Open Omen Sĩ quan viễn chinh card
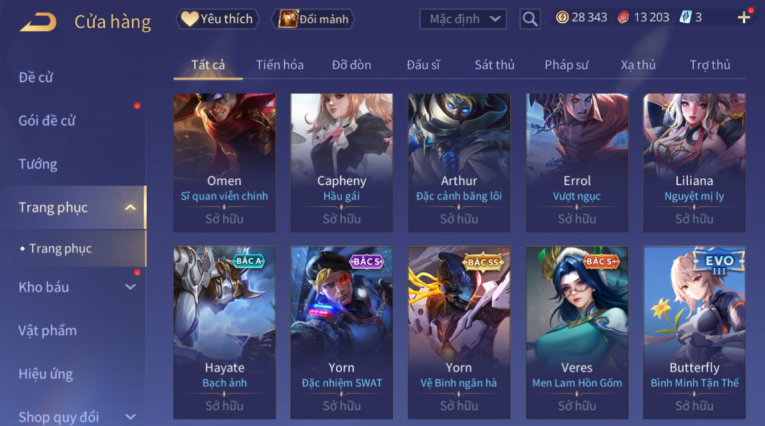 pyautogui.click(x=224, y=162)
